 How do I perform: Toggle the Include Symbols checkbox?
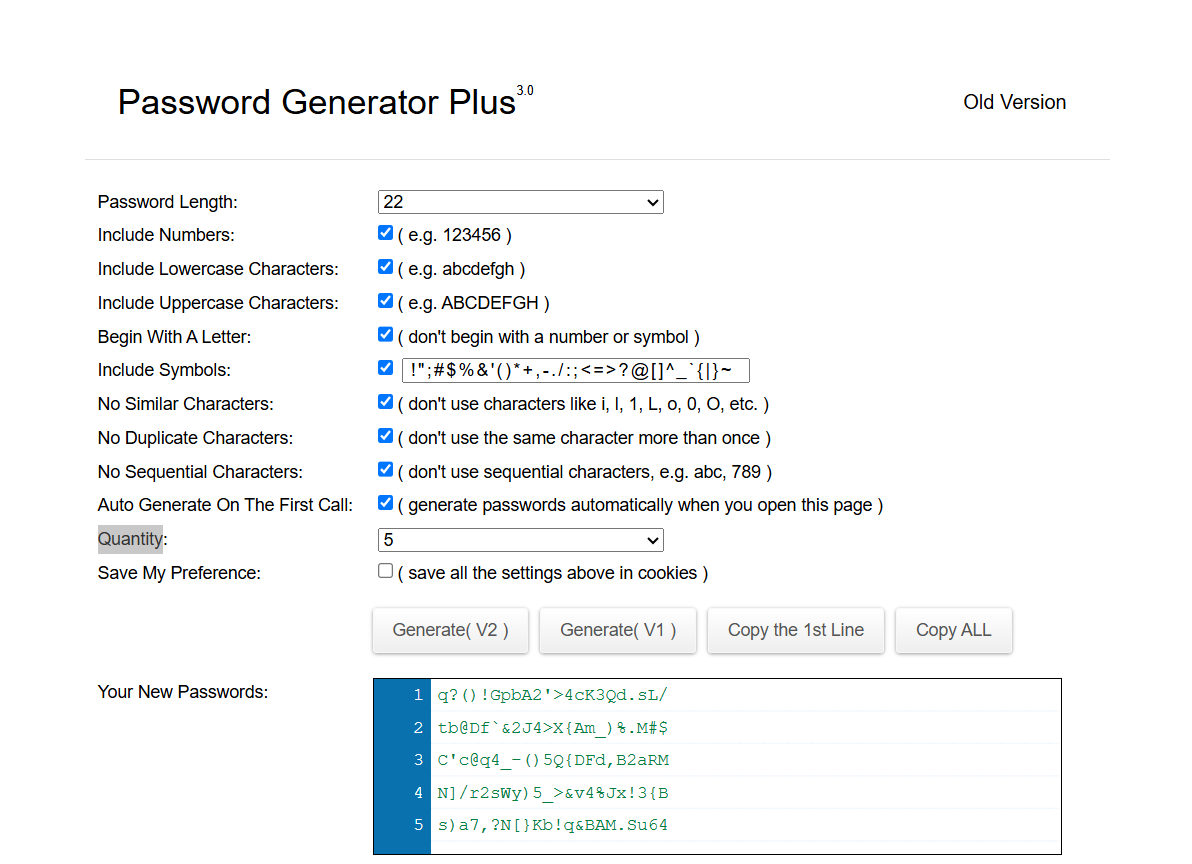(385, 368)
